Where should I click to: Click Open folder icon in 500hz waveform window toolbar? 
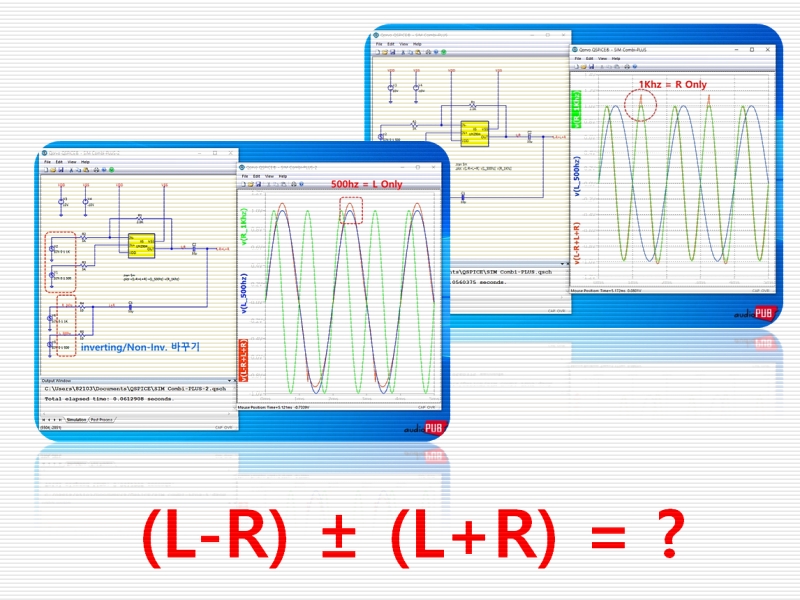(x=250, y=183)
